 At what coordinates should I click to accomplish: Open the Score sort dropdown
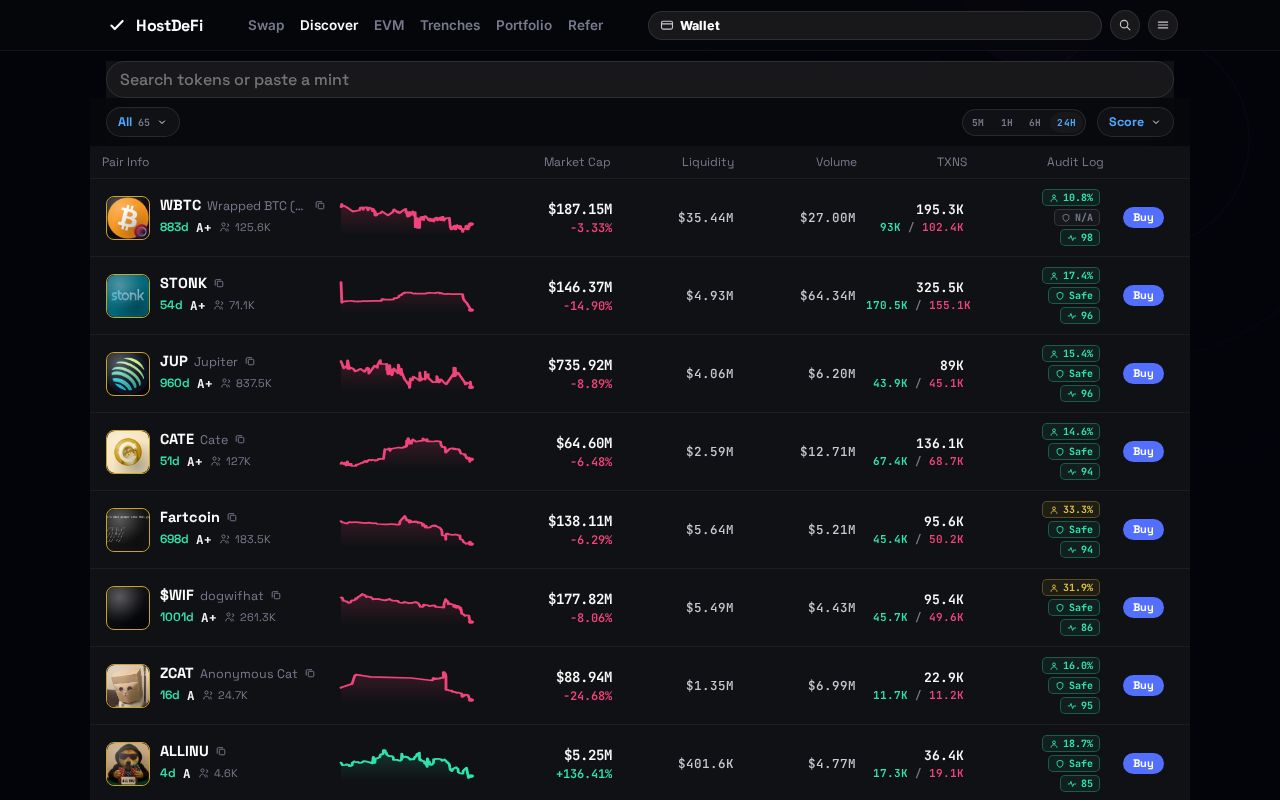(x=1135, y=122)
